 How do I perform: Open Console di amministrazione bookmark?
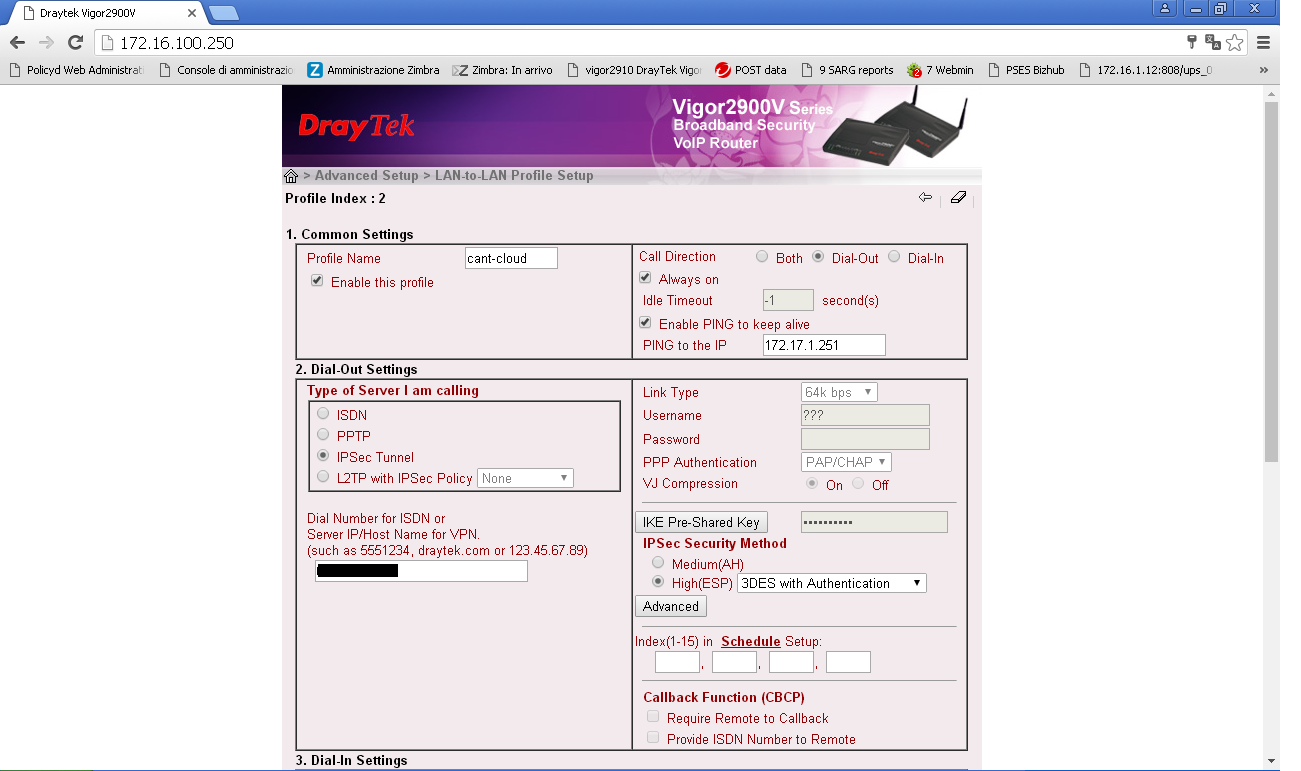[x=226, y=70]
